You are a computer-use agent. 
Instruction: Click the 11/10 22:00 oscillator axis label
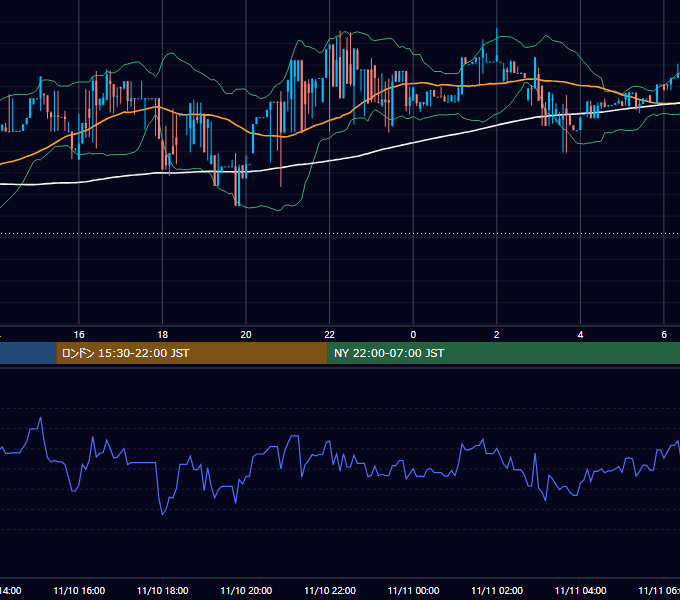point(330,591)
